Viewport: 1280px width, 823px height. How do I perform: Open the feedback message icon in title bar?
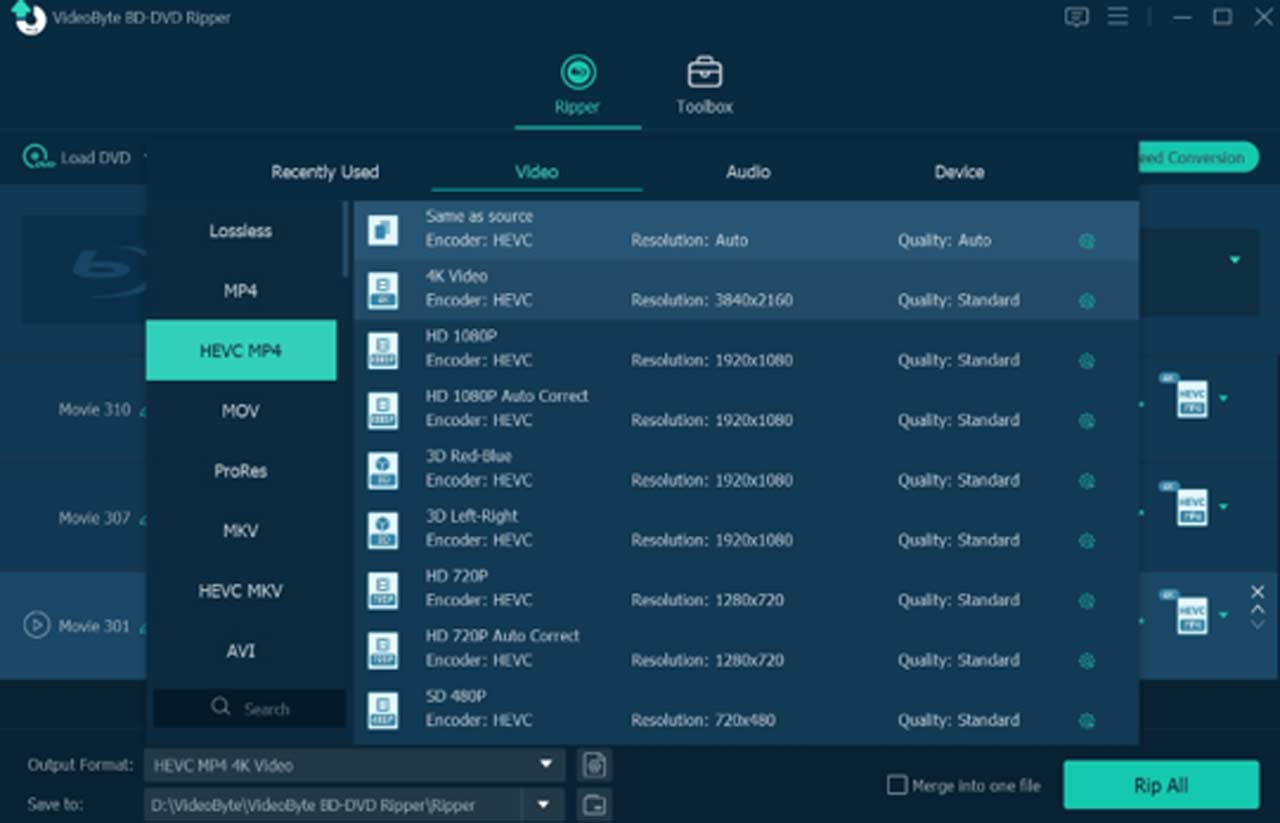point(1076,17)
